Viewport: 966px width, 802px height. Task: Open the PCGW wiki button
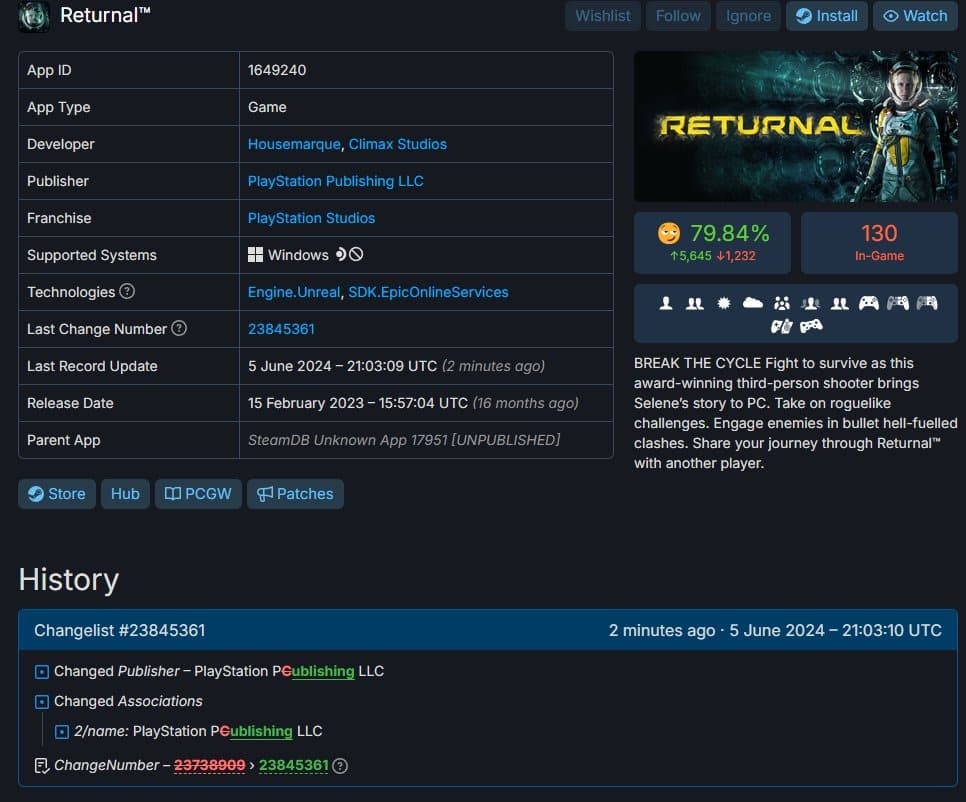click(x=198, y=494)
